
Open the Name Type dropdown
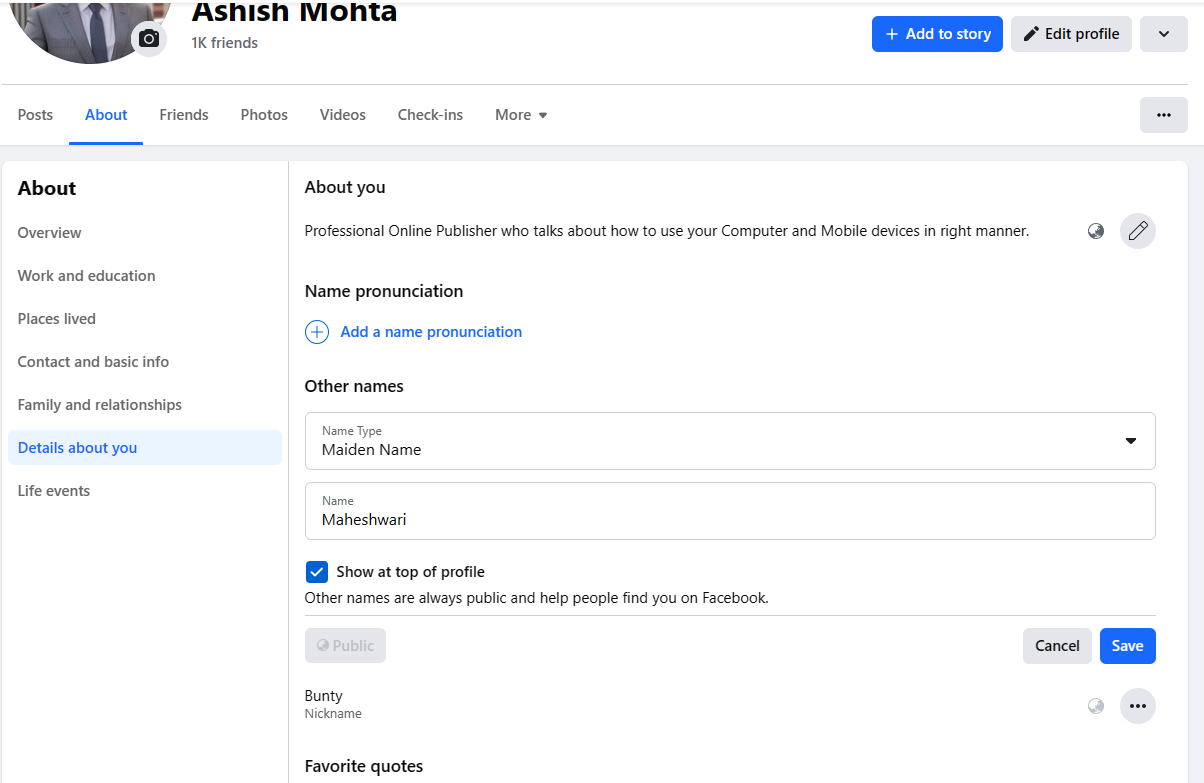pos(1131,440)
